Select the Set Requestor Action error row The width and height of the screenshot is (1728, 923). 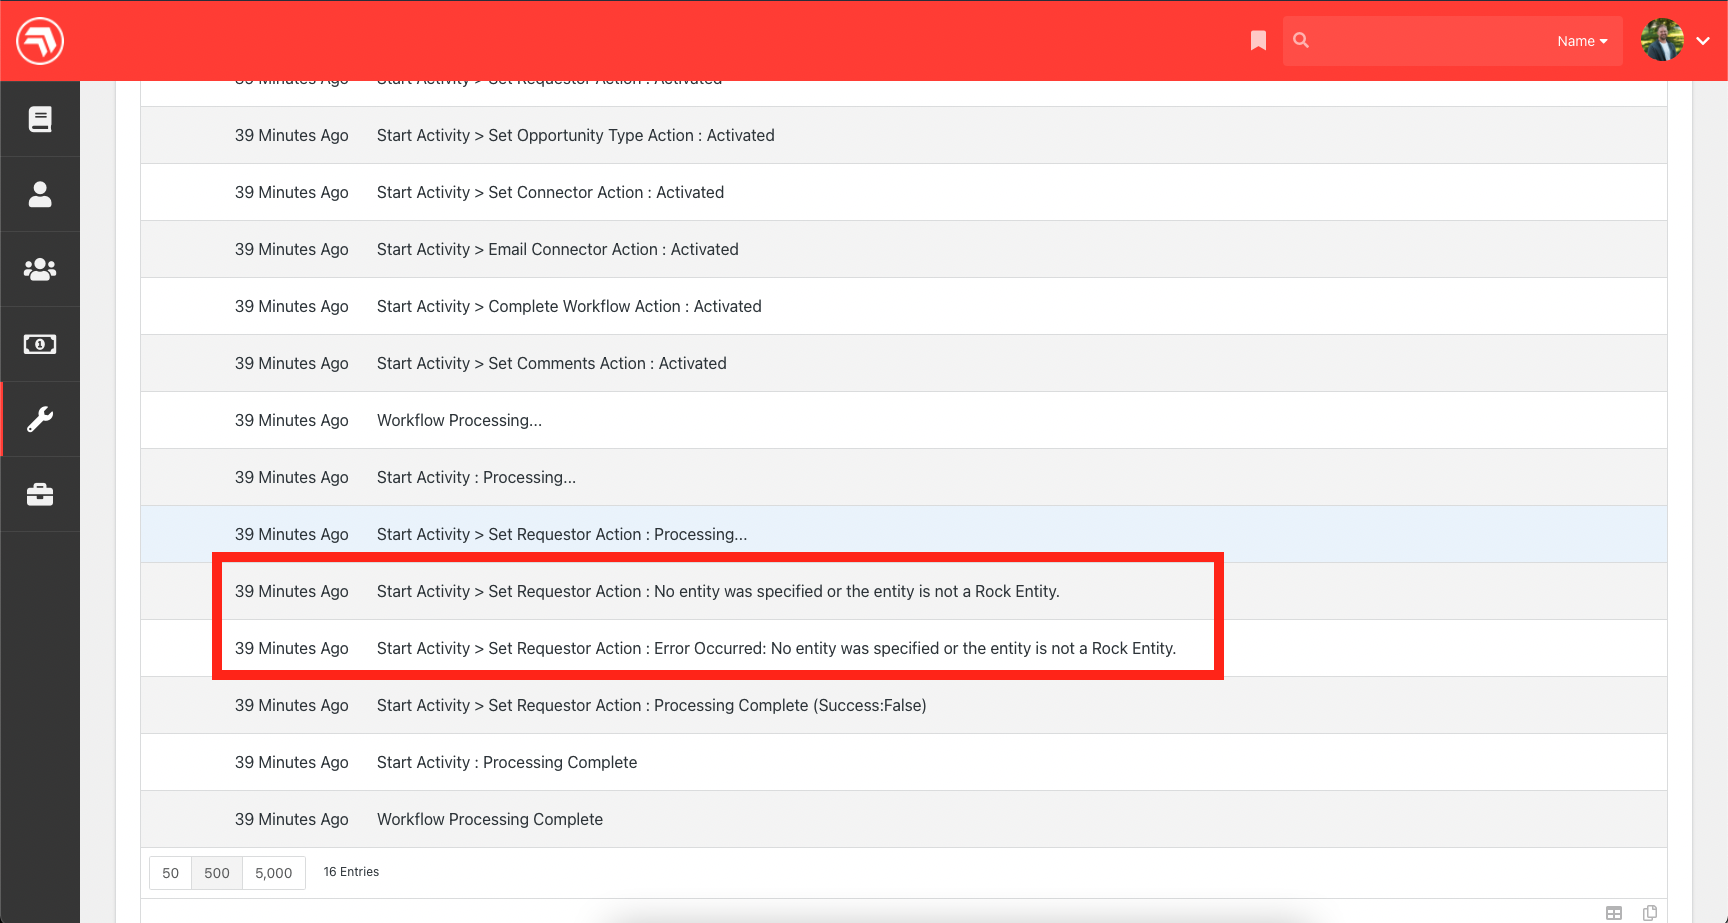pos(776,648)
